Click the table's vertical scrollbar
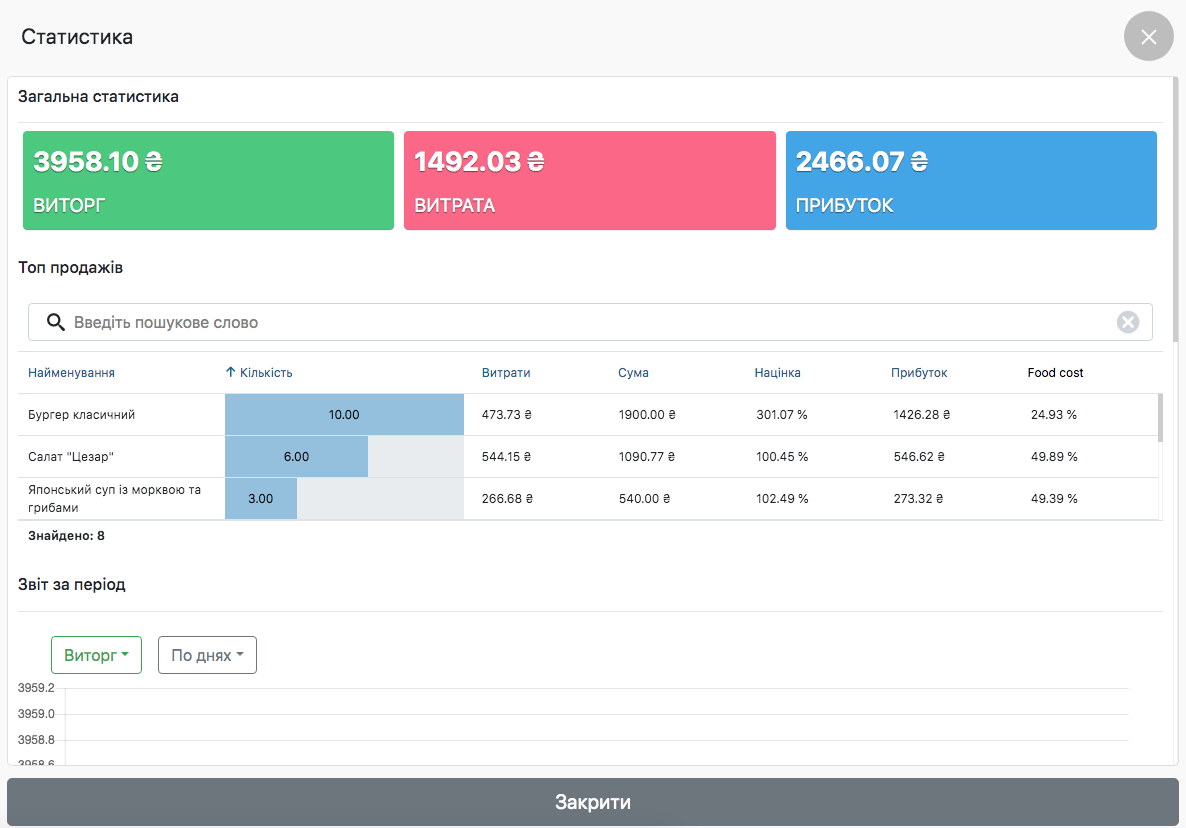This screenshot has width=1186, height=828. (1160, 419)
